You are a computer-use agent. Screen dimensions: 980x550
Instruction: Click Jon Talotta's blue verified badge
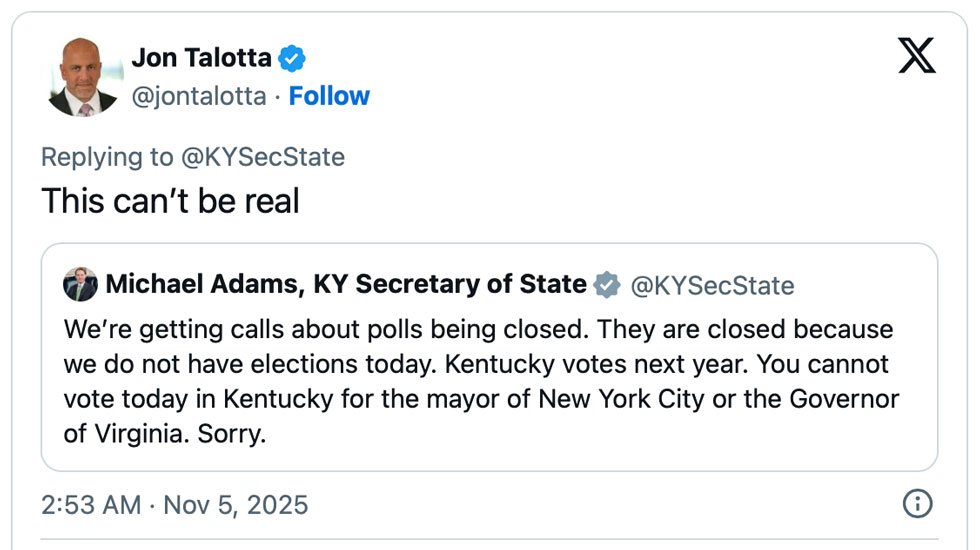click(x=291, y=58)
